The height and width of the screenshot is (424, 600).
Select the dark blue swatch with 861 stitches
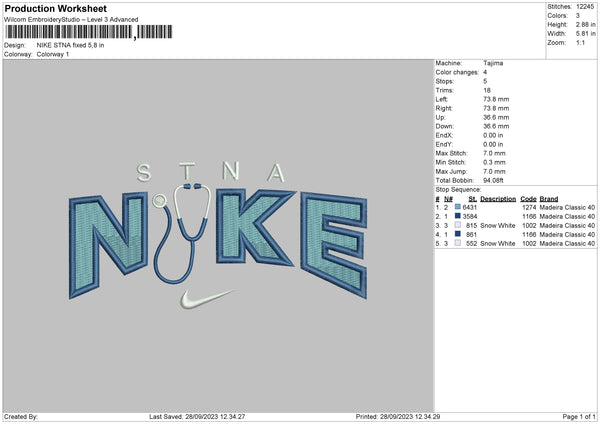click(459, 234)
